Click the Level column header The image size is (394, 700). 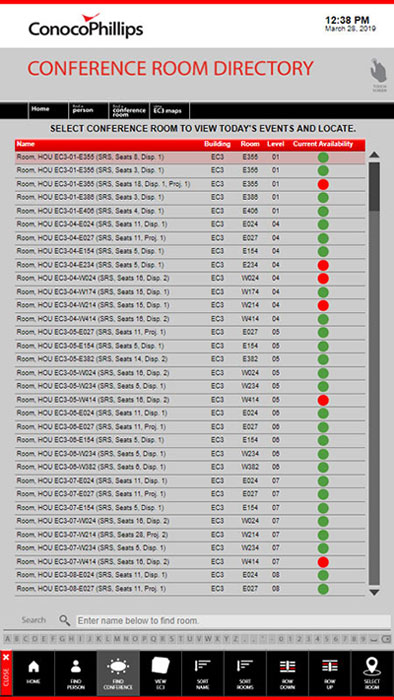tap(276, 144)
